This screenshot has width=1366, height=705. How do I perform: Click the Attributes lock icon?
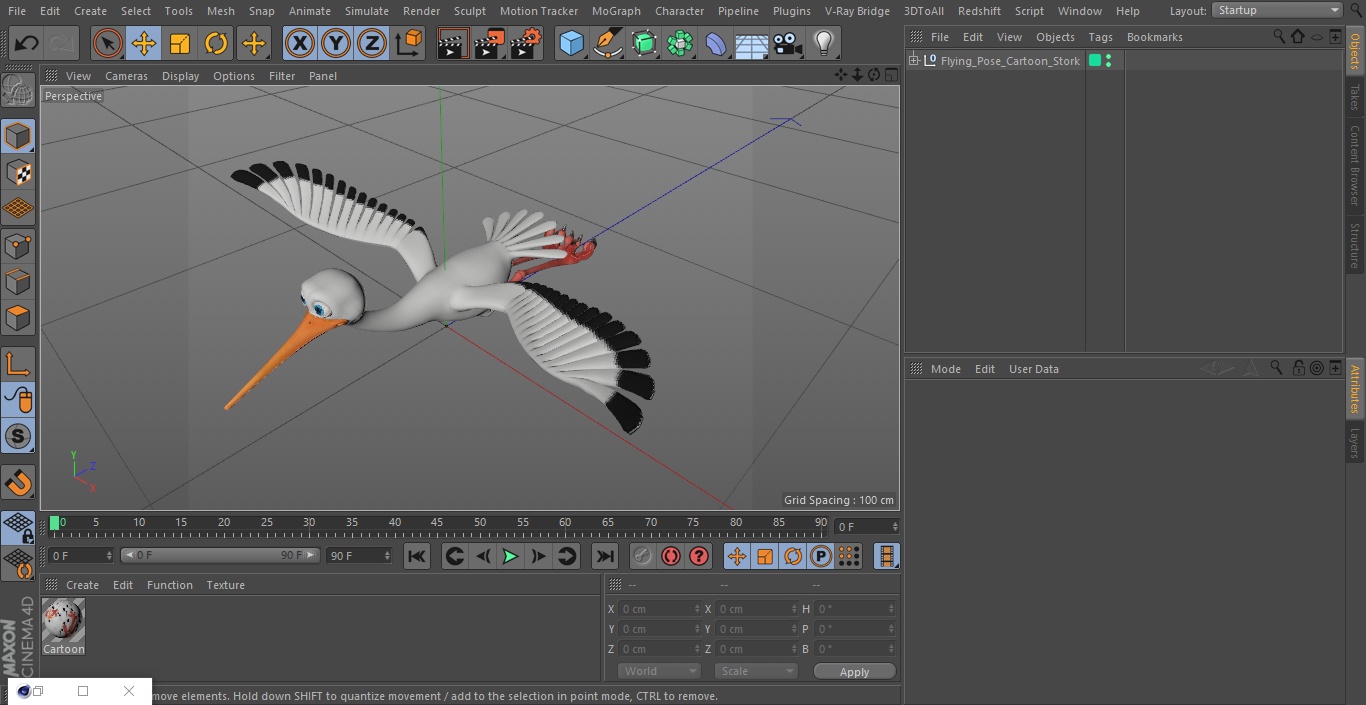[x=1298, y=368]
